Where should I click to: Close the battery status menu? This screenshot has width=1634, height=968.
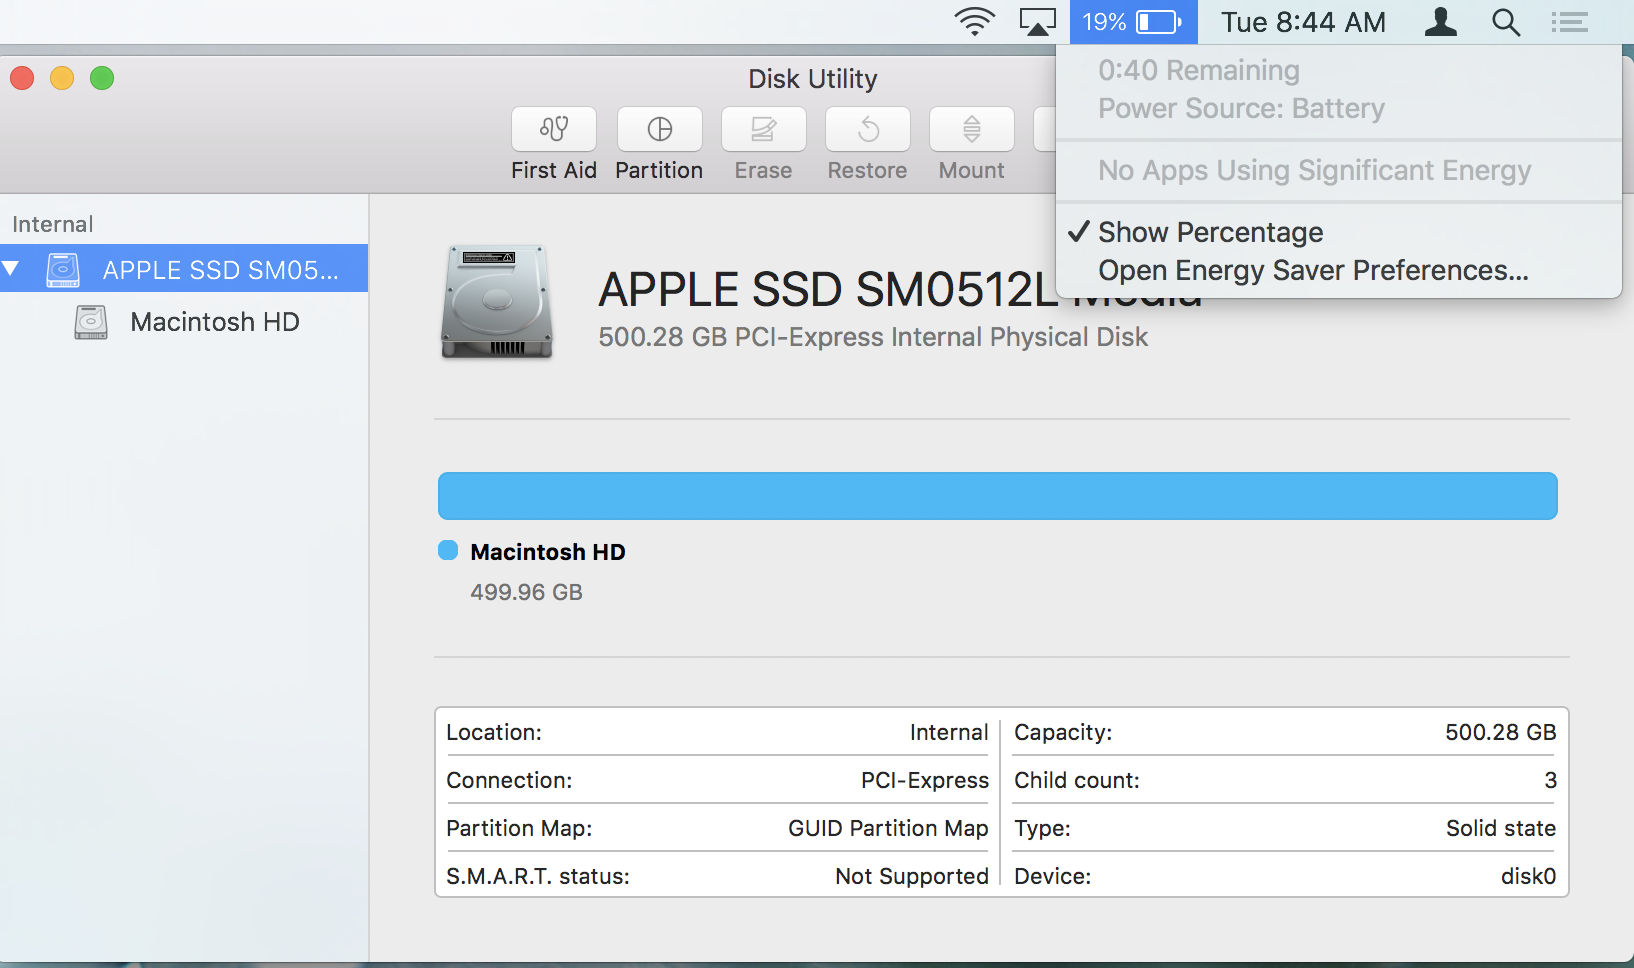[x=1133, y=21]
